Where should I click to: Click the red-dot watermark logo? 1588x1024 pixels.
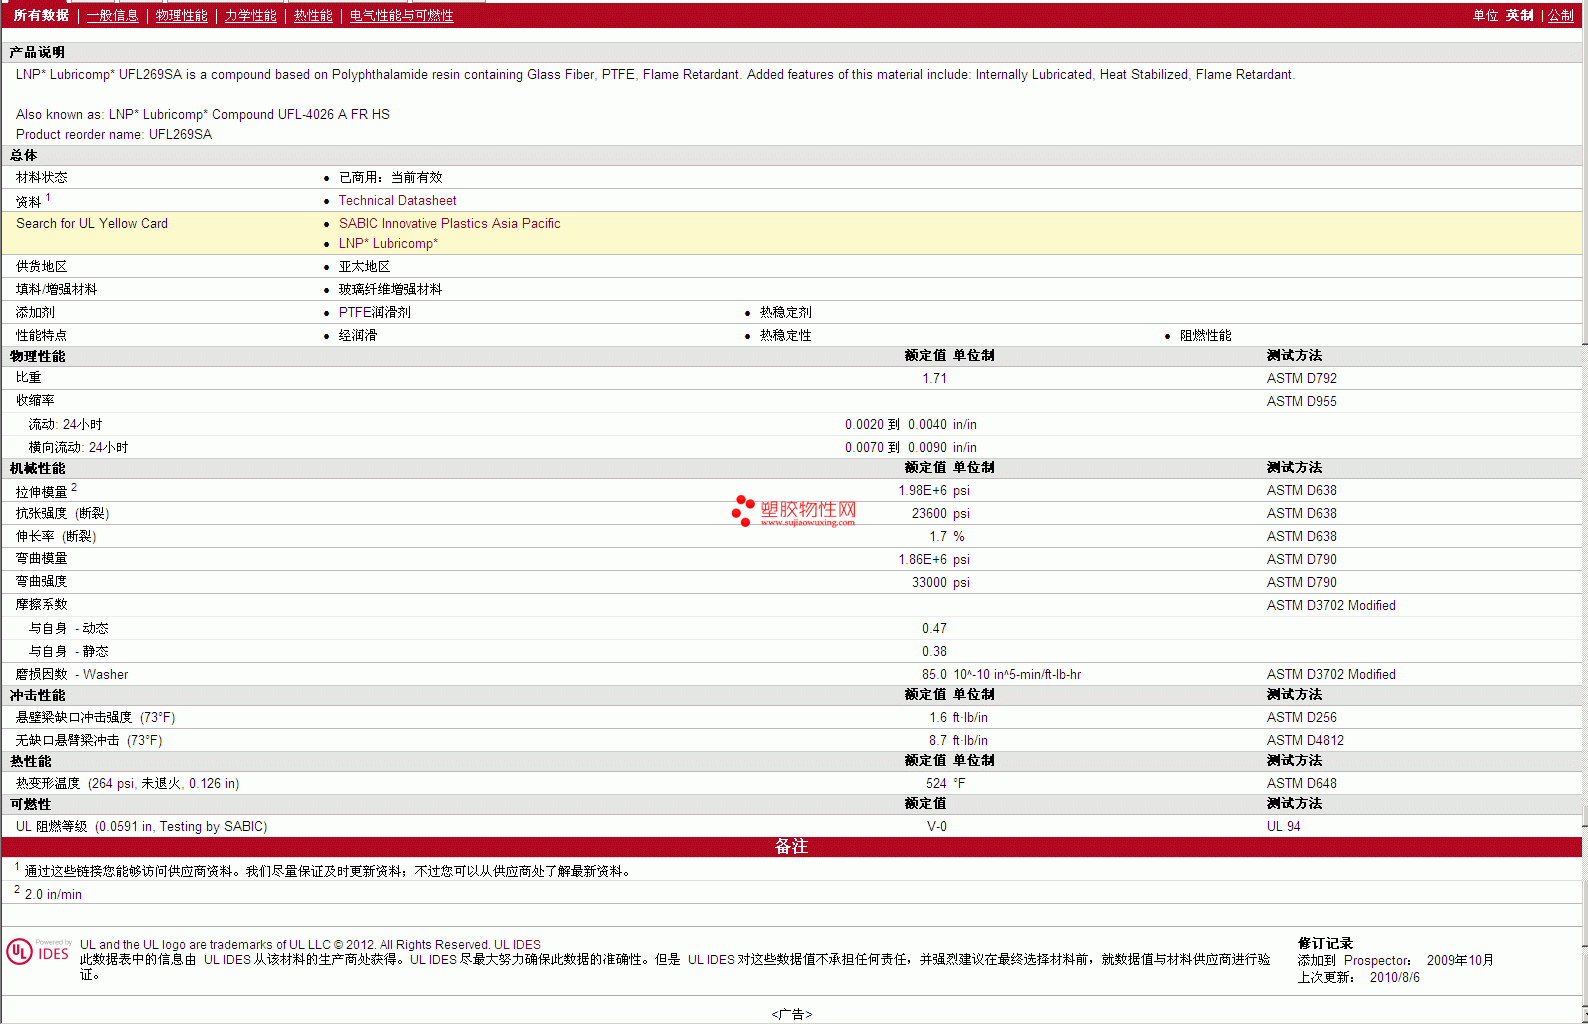(743, 510)
